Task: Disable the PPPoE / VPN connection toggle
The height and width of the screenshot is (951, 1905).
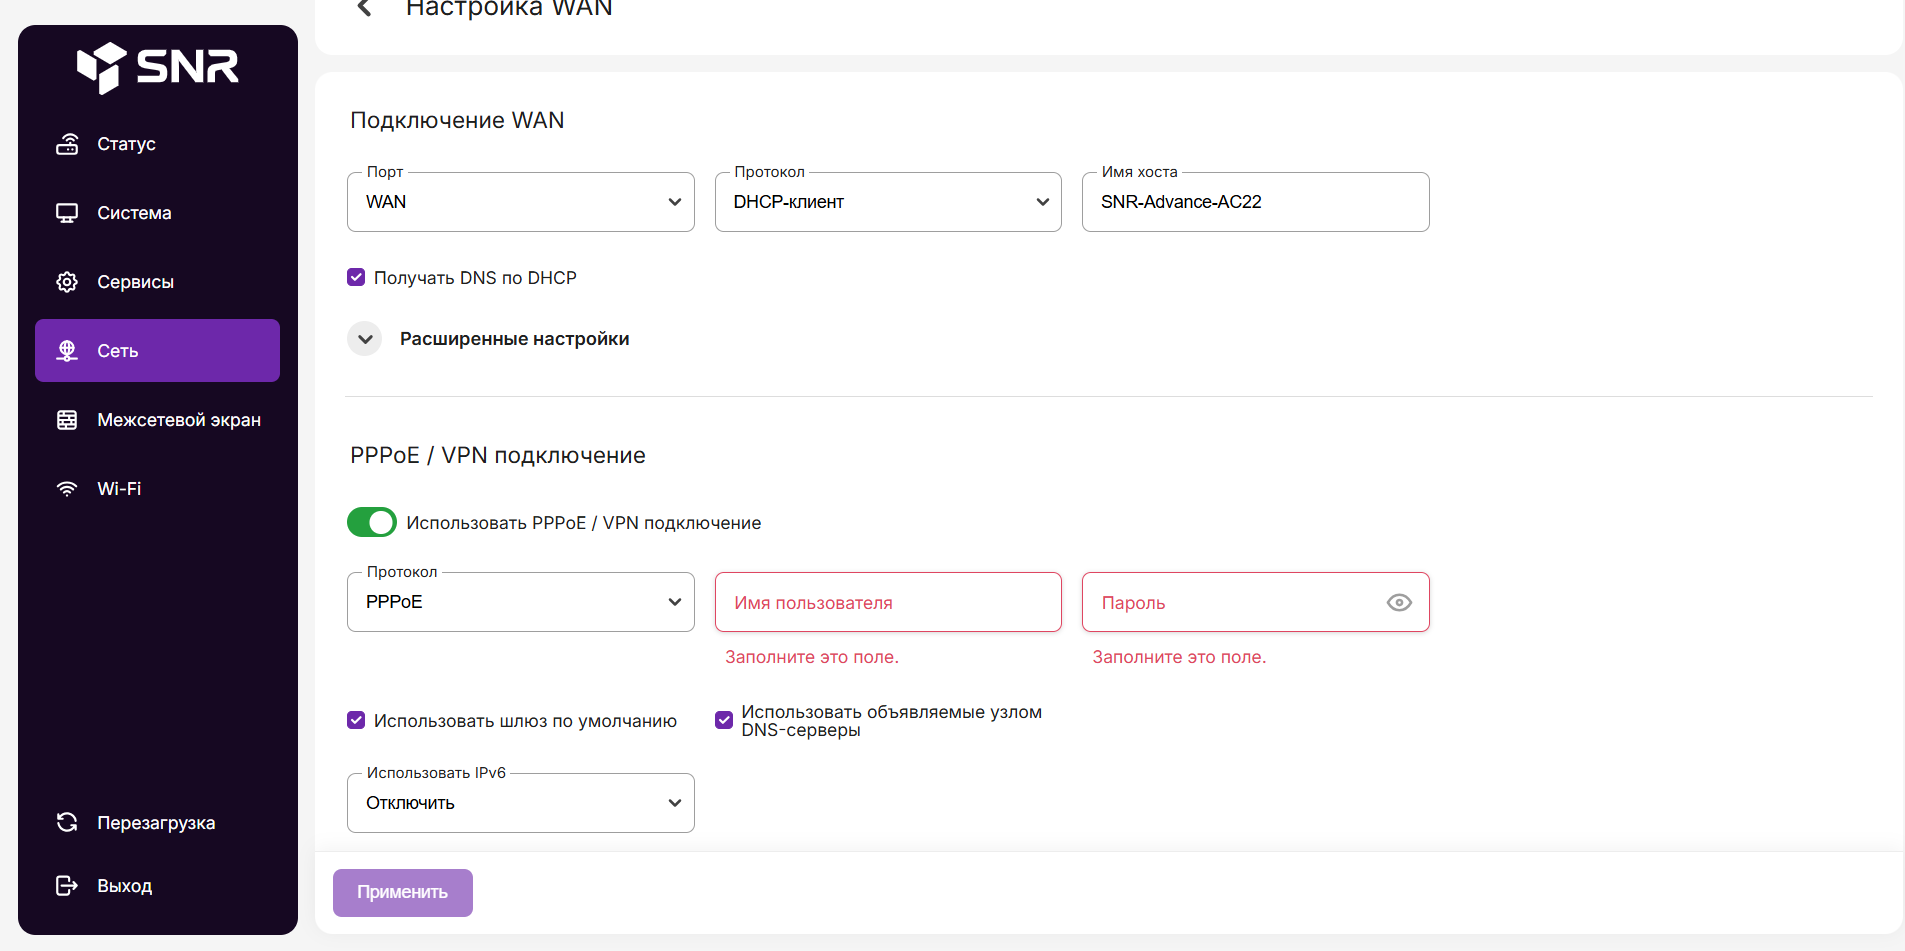Action: coord(372,523)
